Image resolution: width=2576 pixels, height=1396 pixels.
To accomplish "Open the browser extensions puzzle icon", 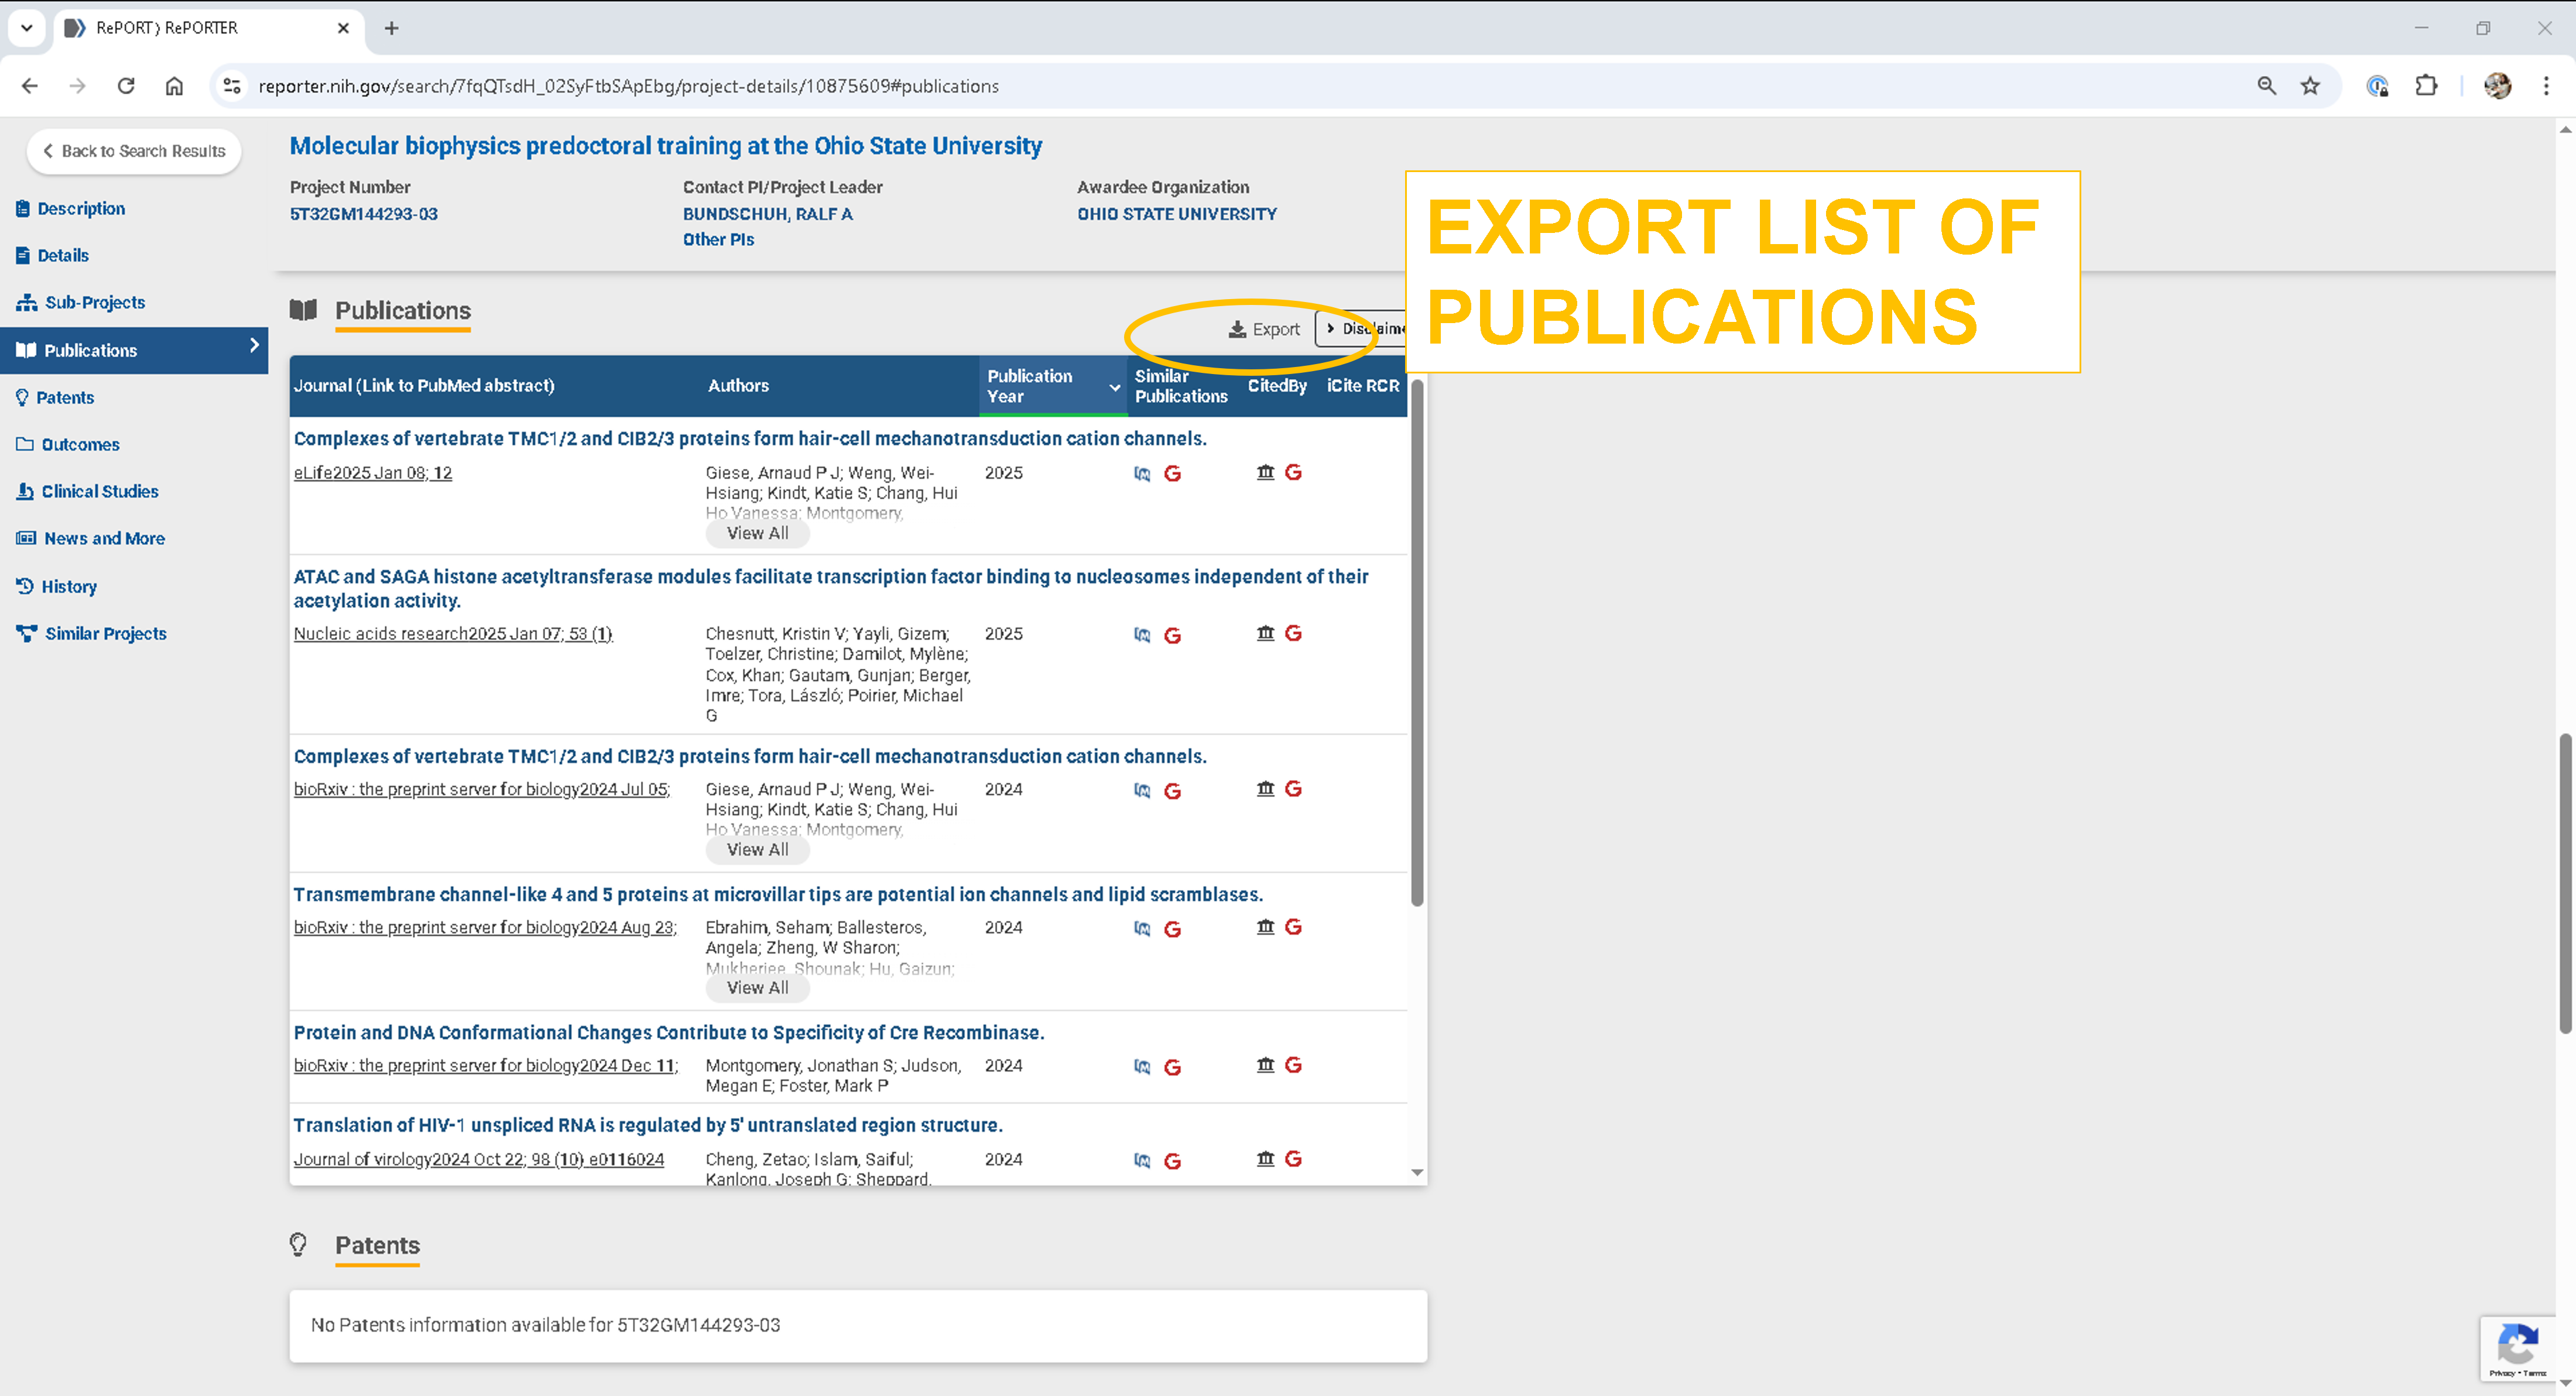I will coord(2427,86).
